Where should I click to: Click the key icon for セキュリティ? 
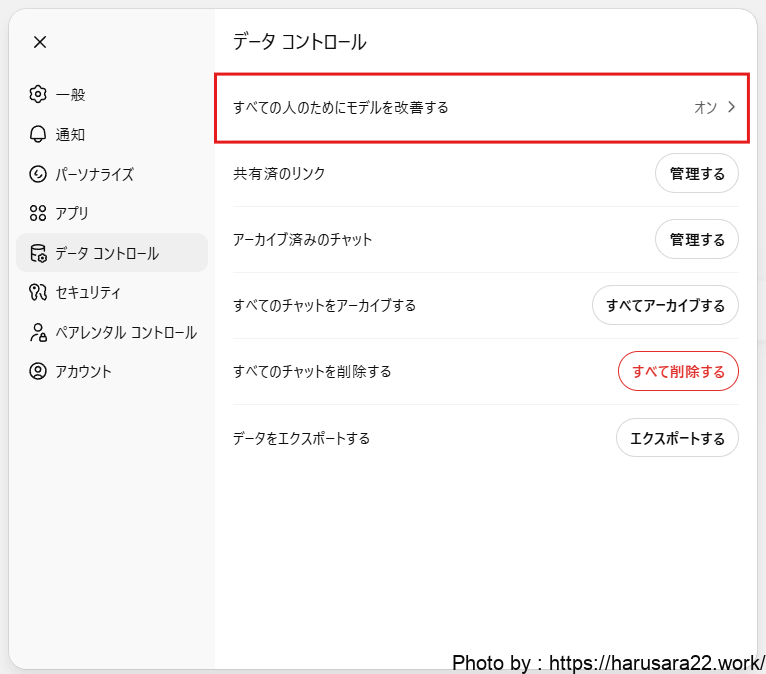click(38, 293)
